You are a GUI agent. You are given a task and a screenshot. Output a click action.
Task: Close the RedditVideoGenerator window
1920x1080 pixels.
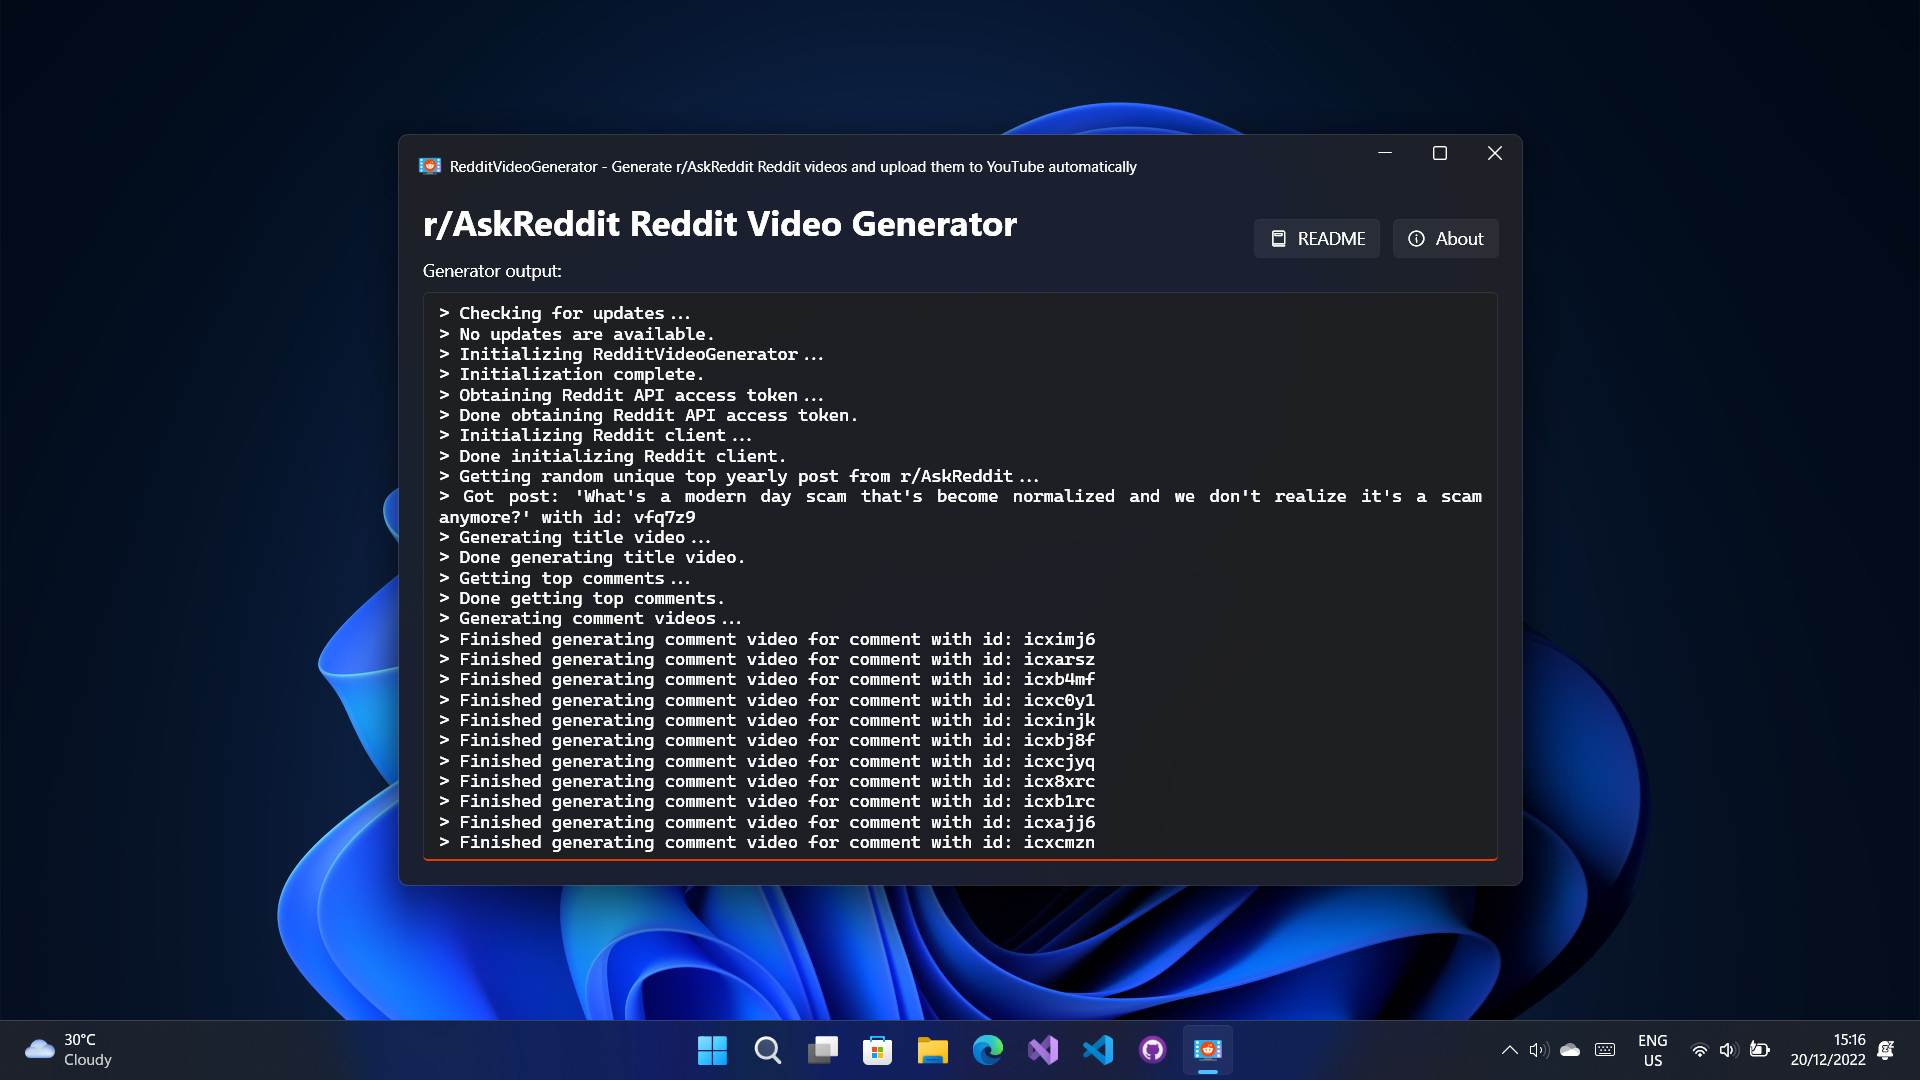point(1495,153)
